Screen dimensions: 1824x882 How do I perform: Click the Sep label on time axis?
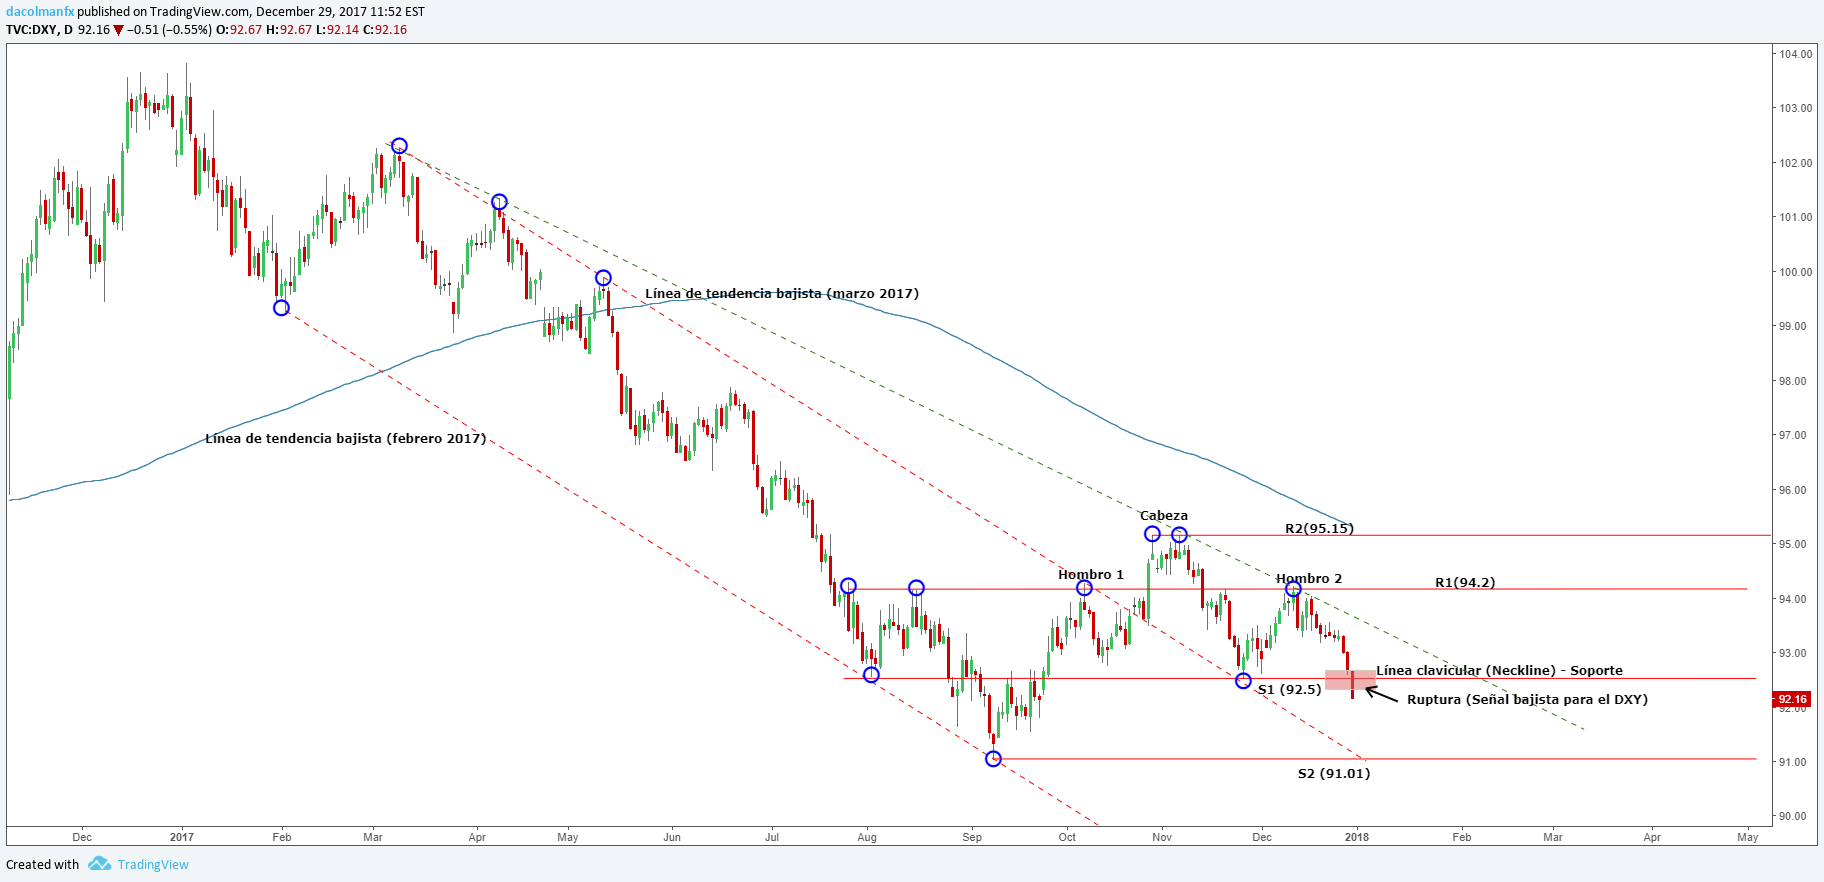click(x=972, y=837)
